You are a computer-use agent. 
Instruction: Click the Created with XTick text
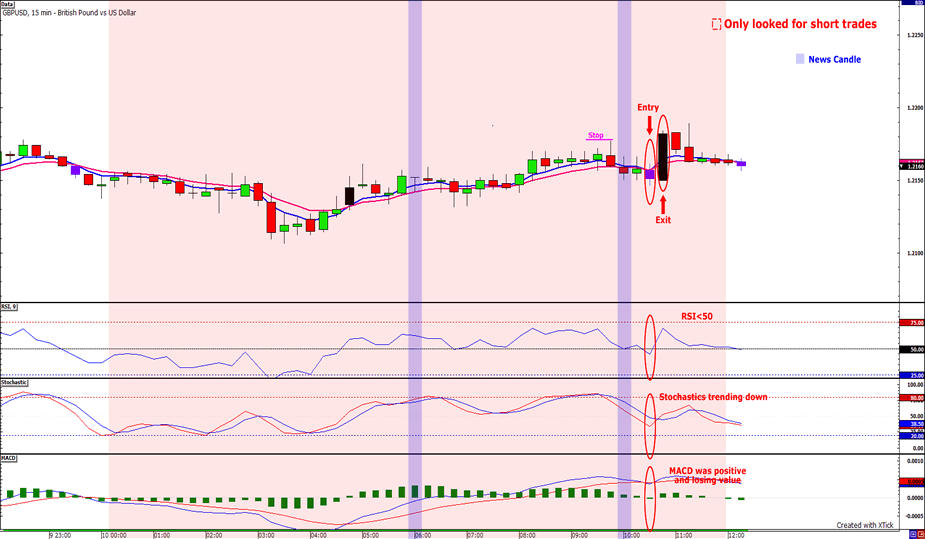pos(864,525)
